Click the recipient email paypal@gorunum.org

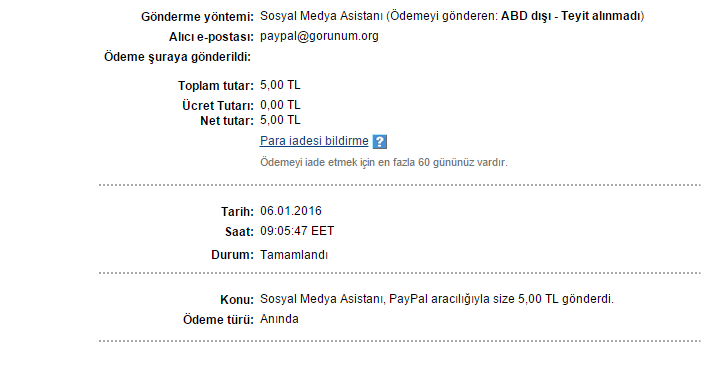[319, 36]
